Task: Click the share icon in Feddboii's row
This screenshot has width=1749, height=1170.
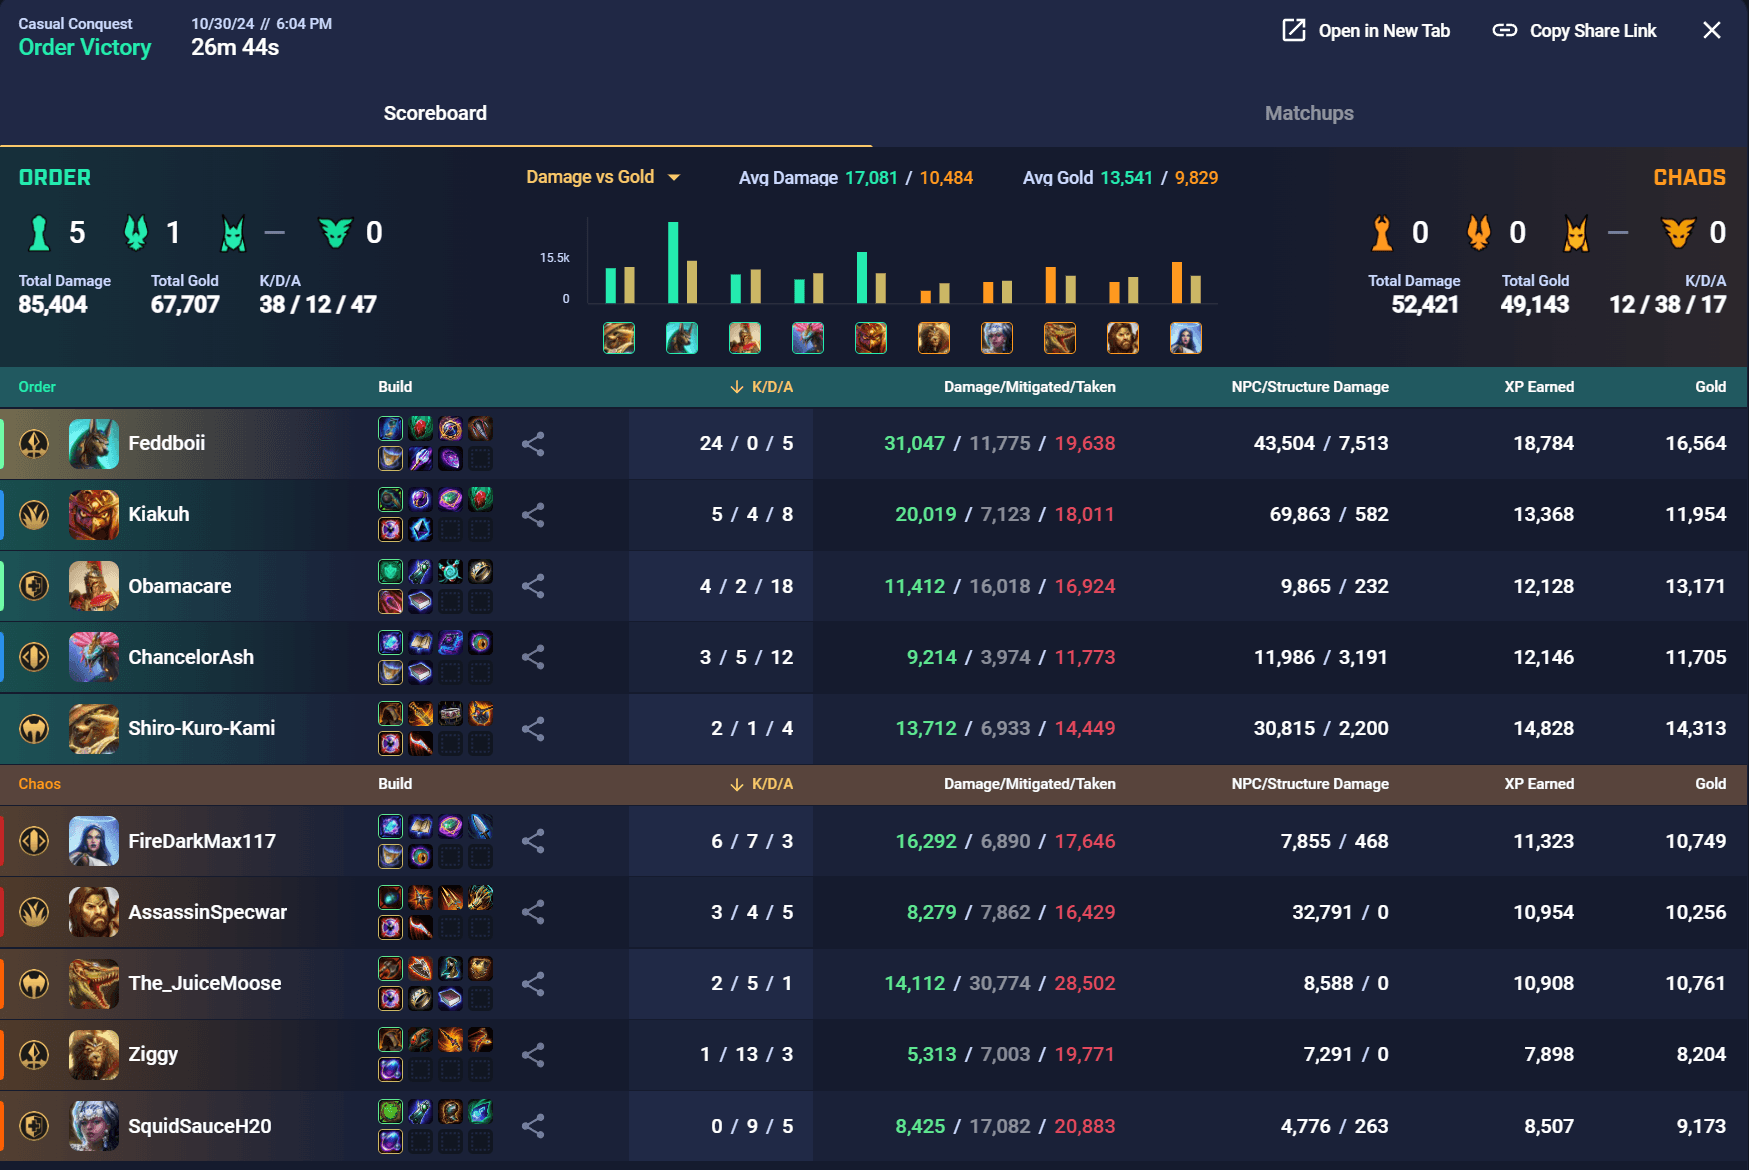Action: (x=533, y=444)
